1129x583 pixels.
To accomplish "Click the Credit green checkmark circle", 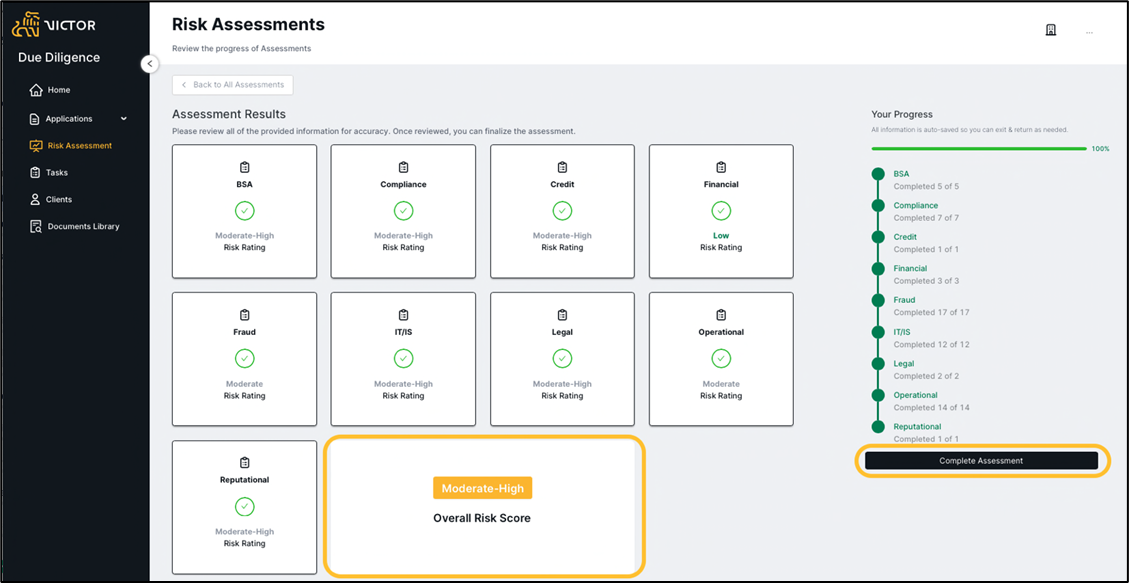I will [x=562, y=211].
